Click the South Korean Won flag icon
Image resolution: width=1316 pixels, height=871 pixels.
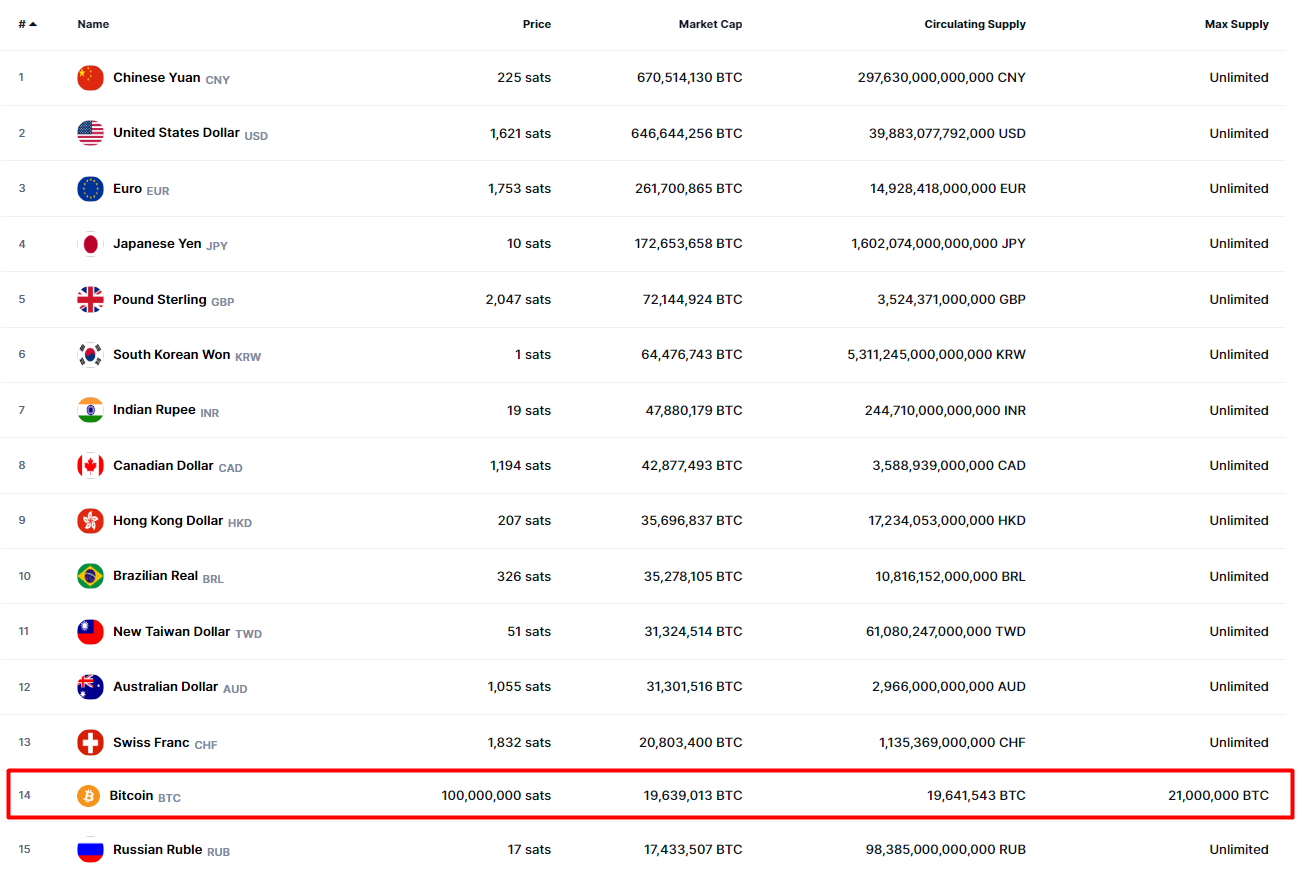coord(90,355)
